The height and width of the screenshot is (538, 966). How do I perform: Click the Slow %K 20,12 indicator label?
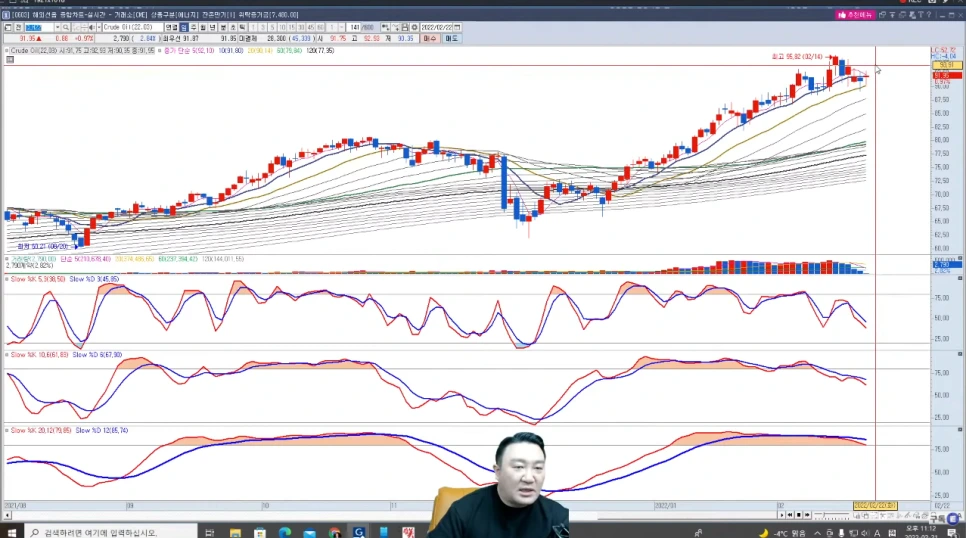[x=41, y=430]
